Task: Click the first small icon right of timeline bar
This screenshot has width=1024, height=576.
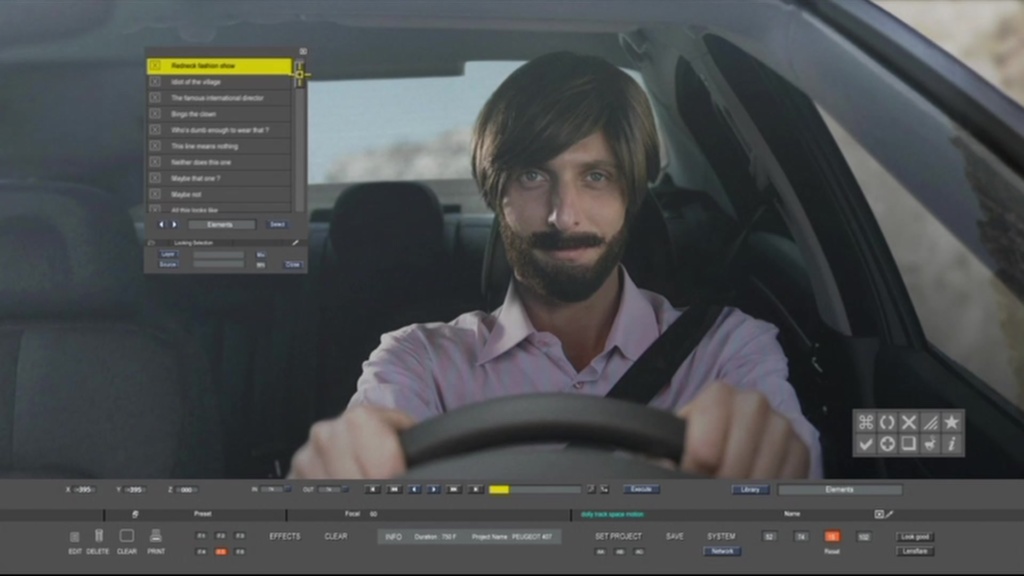Action: tap(590, 488)
